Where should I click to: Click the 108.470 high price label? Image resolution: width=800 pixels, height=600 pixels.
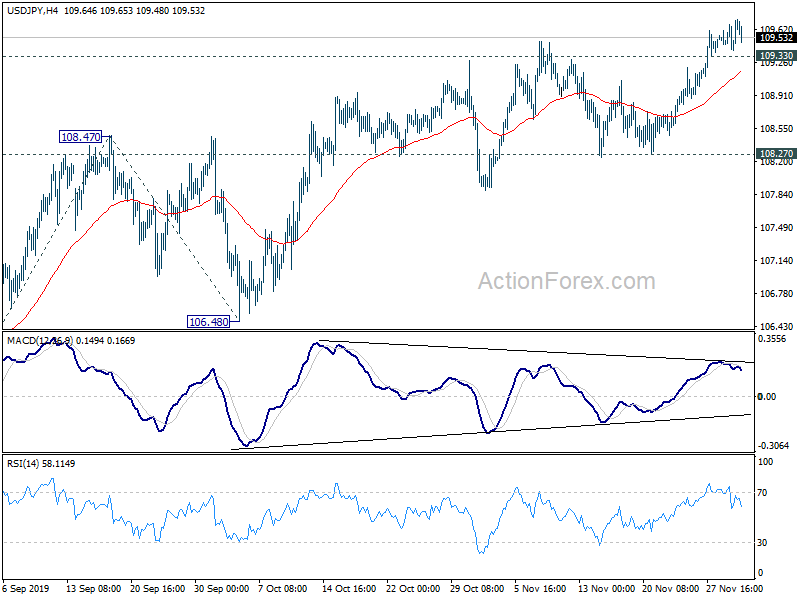81,137
